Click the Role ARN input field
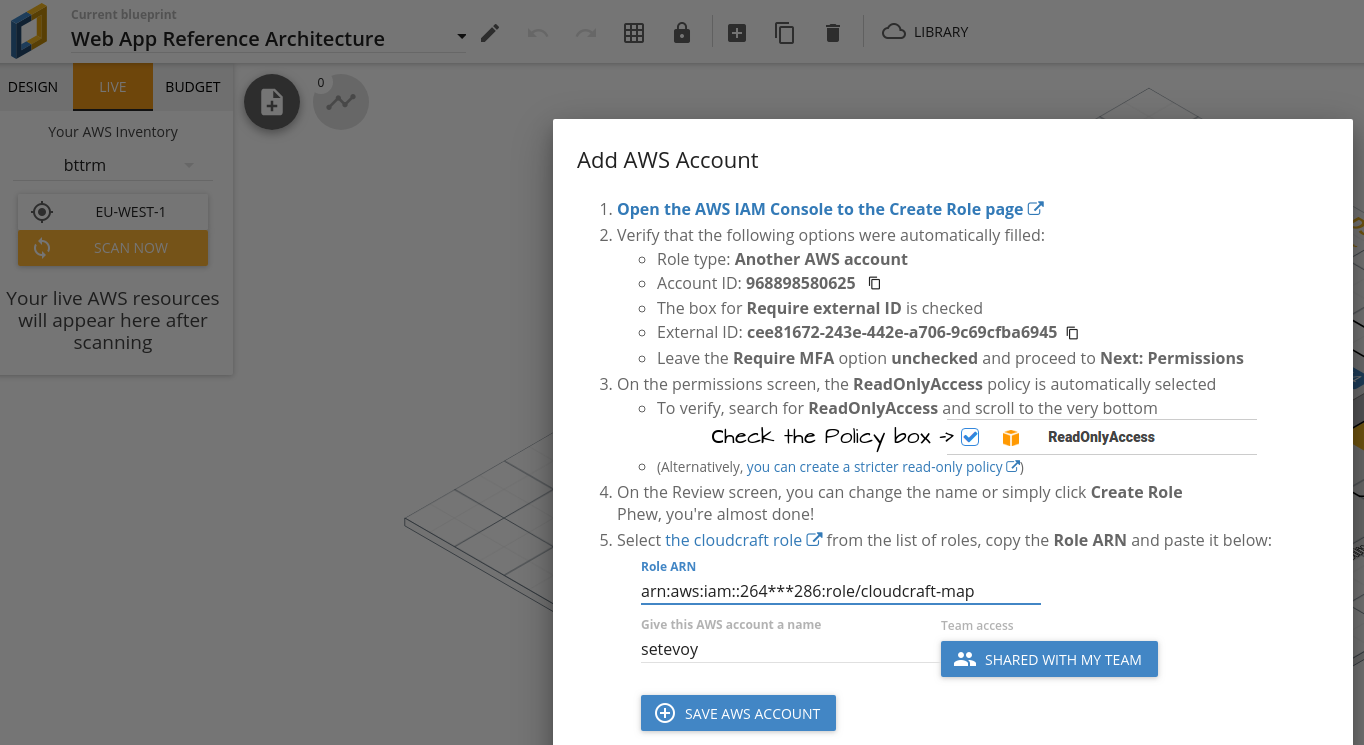This screenshot has height=745, width=1364. pos(840,592)
